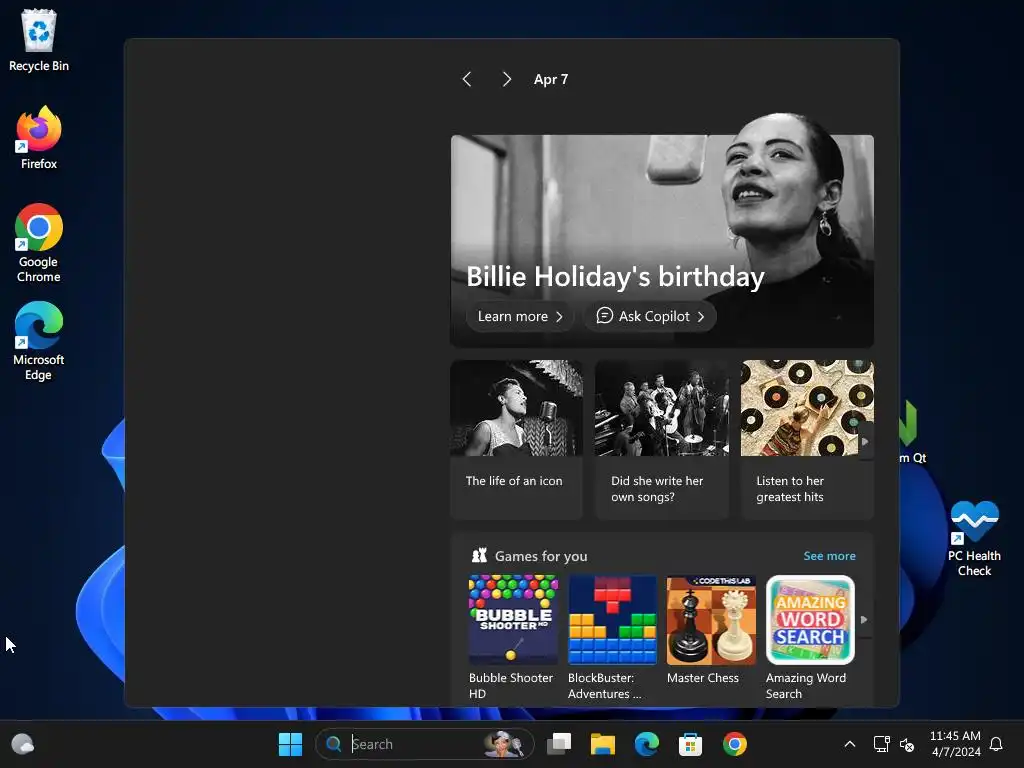
Task: Open the BlockBuster: Adventures game tile
Action: (613, 637)
